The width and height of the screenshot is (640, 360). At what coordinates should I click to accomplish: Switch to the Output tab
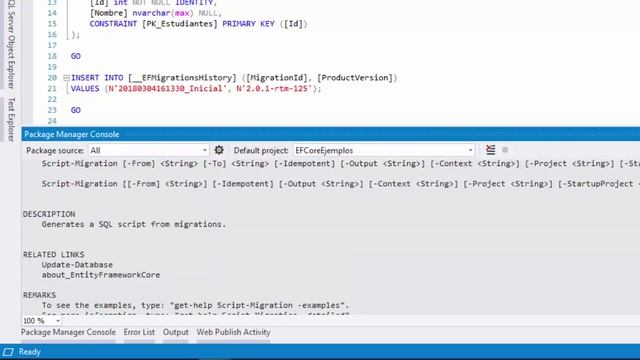(x=176, y=332)
